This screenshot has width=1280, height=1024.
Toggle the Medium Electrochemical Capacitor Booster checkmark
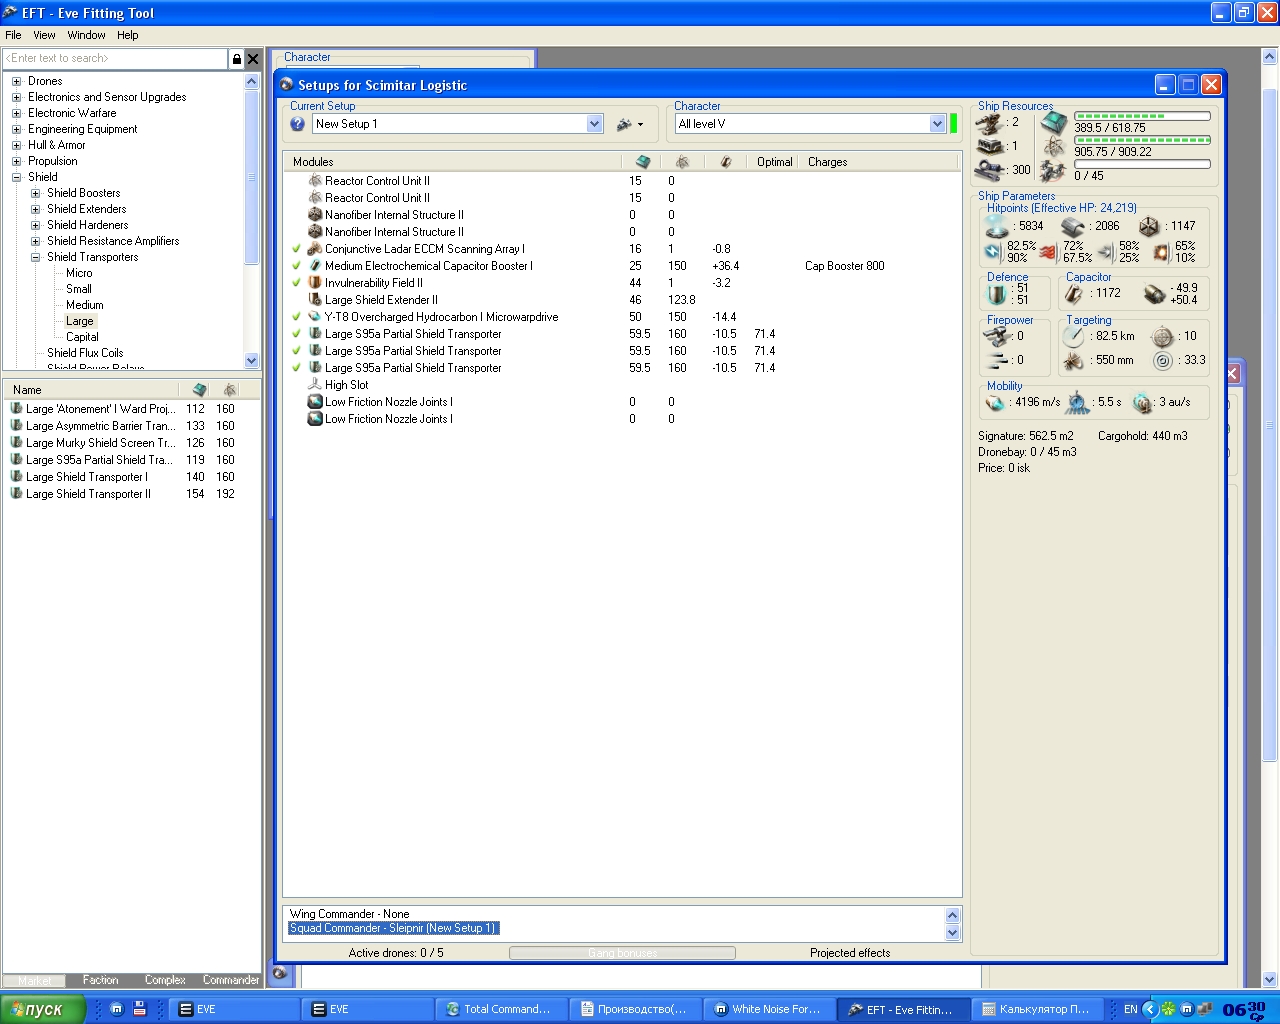[x=297, y=266]
